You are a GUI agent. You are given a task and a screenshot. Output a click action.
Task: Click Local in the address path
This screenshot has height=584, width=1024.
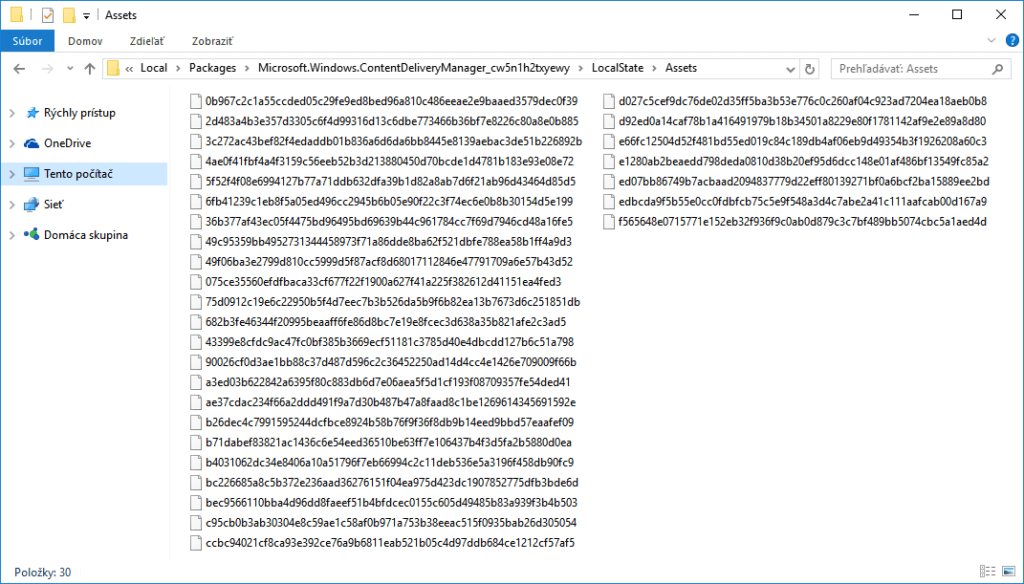pyautogui.click(x=154, y=68)
